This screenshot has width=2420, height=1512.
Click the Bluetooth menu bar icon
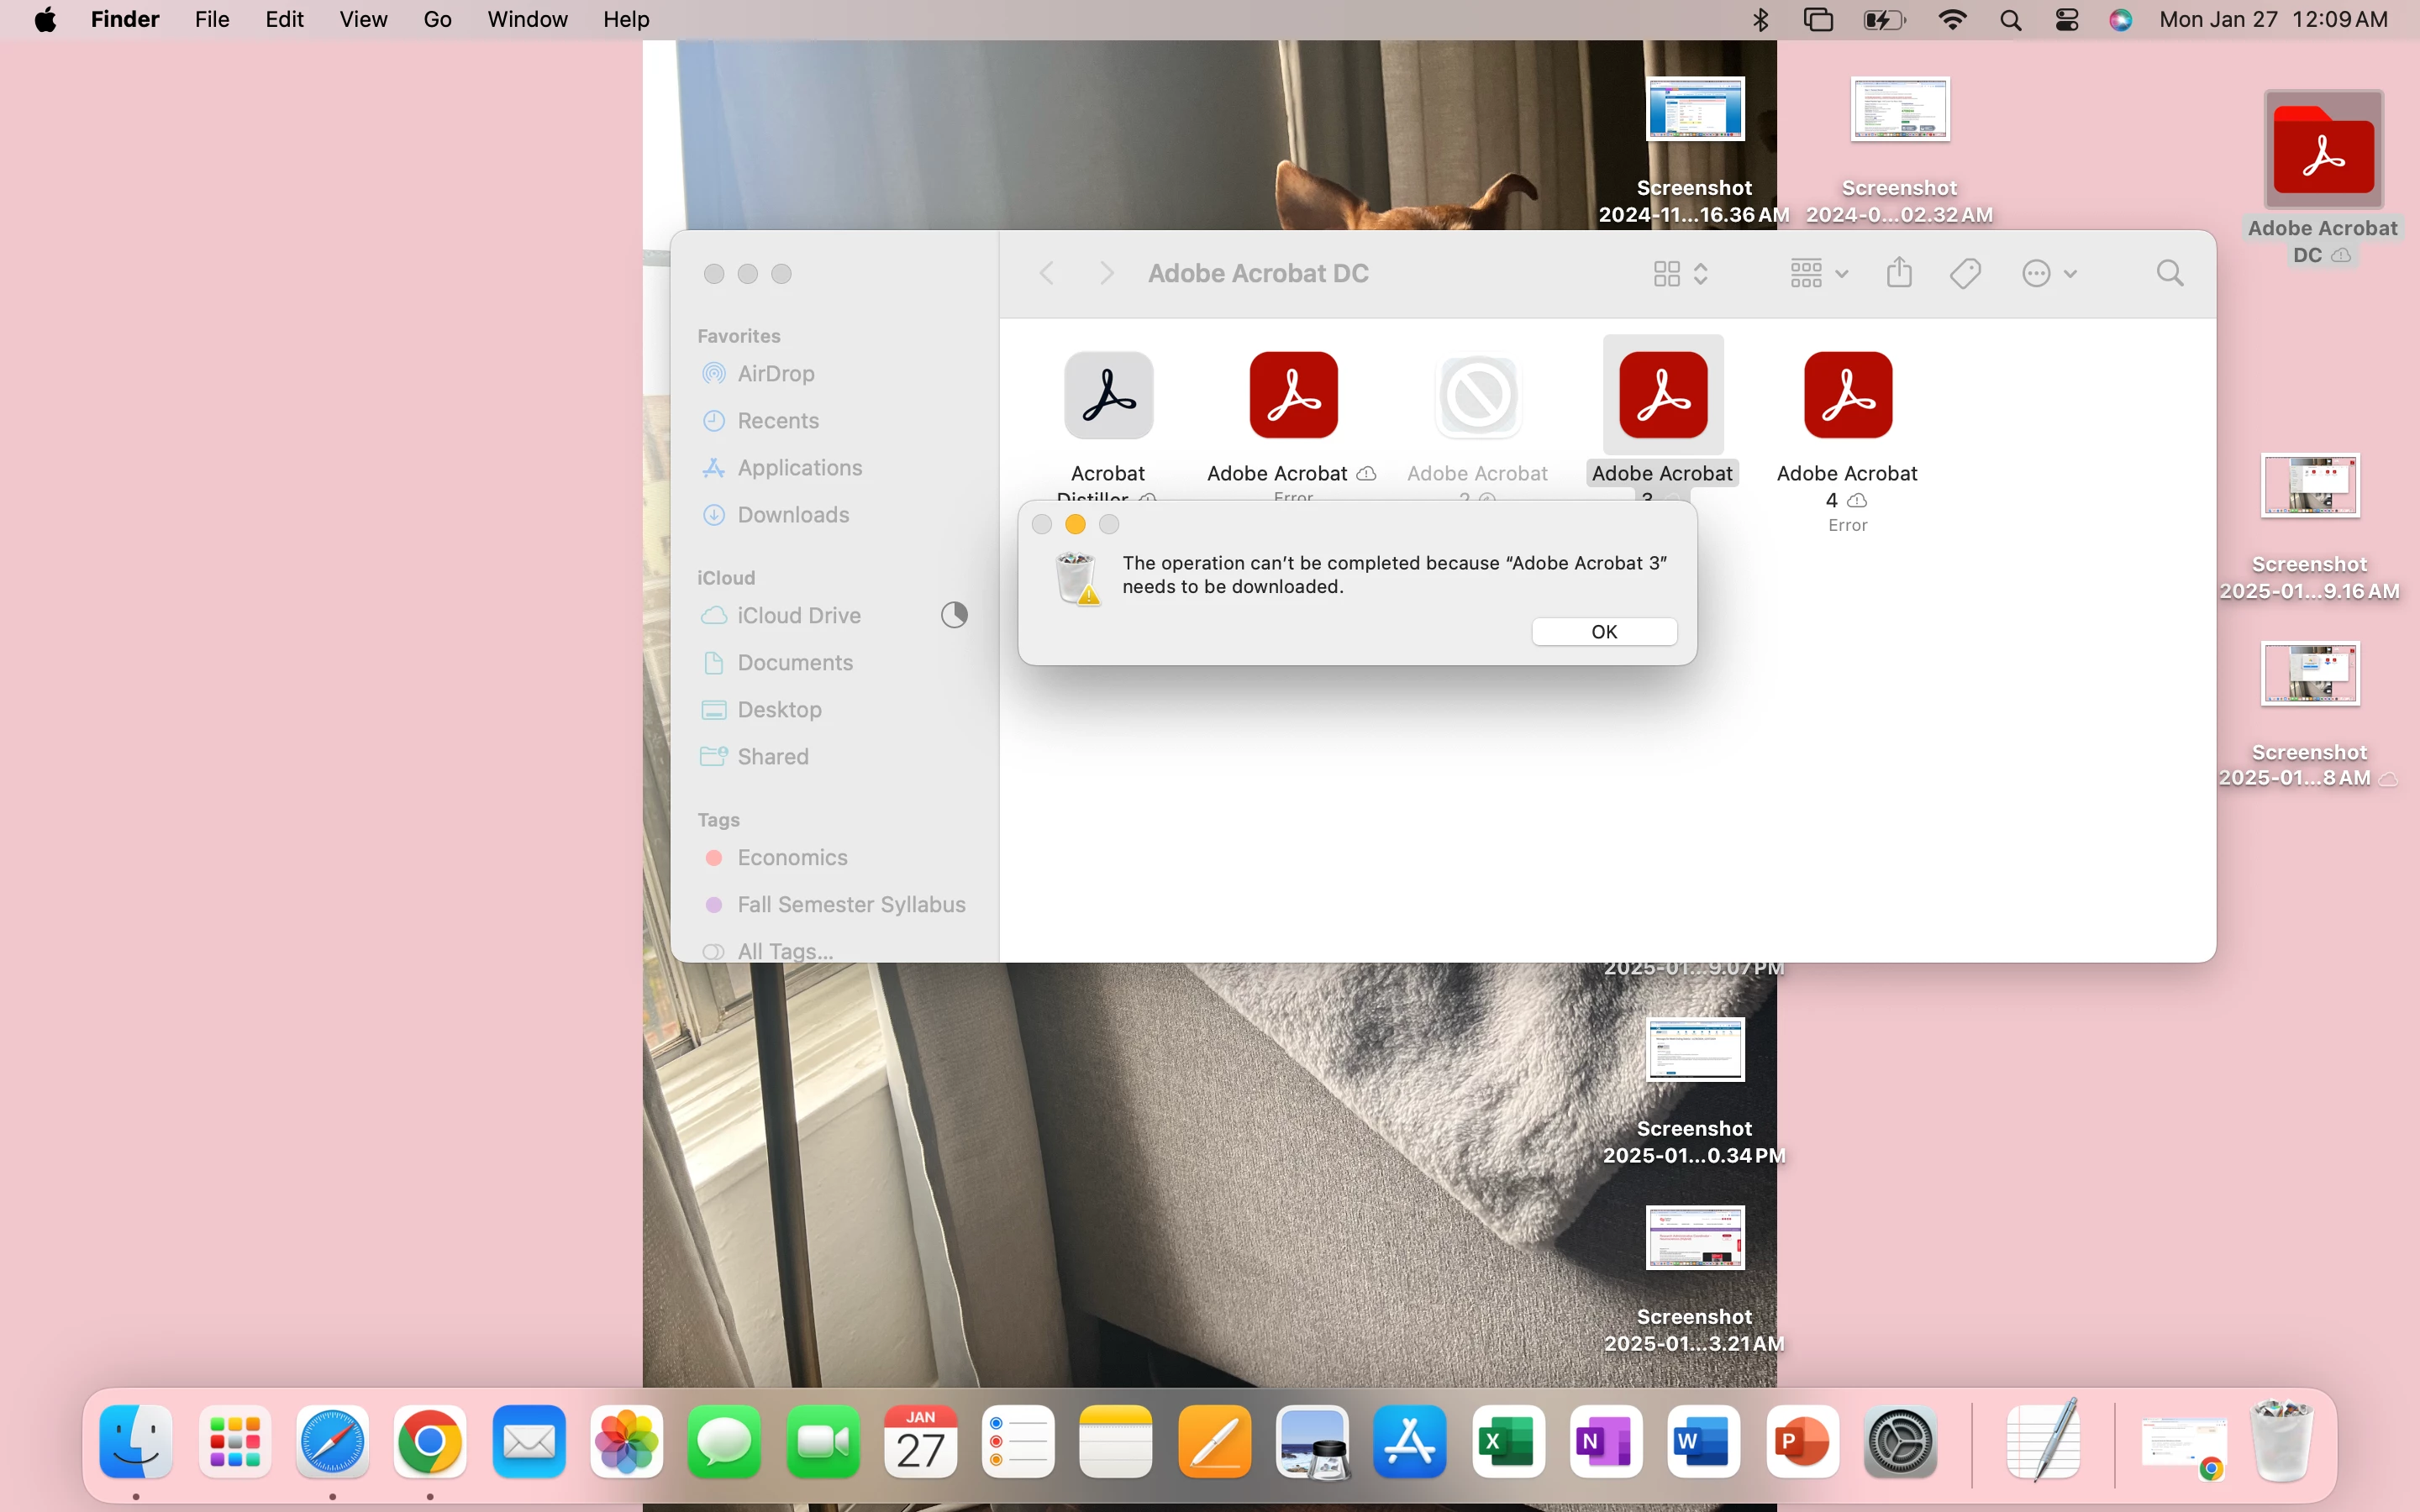pyautogui.click(x=1761, y=20)
